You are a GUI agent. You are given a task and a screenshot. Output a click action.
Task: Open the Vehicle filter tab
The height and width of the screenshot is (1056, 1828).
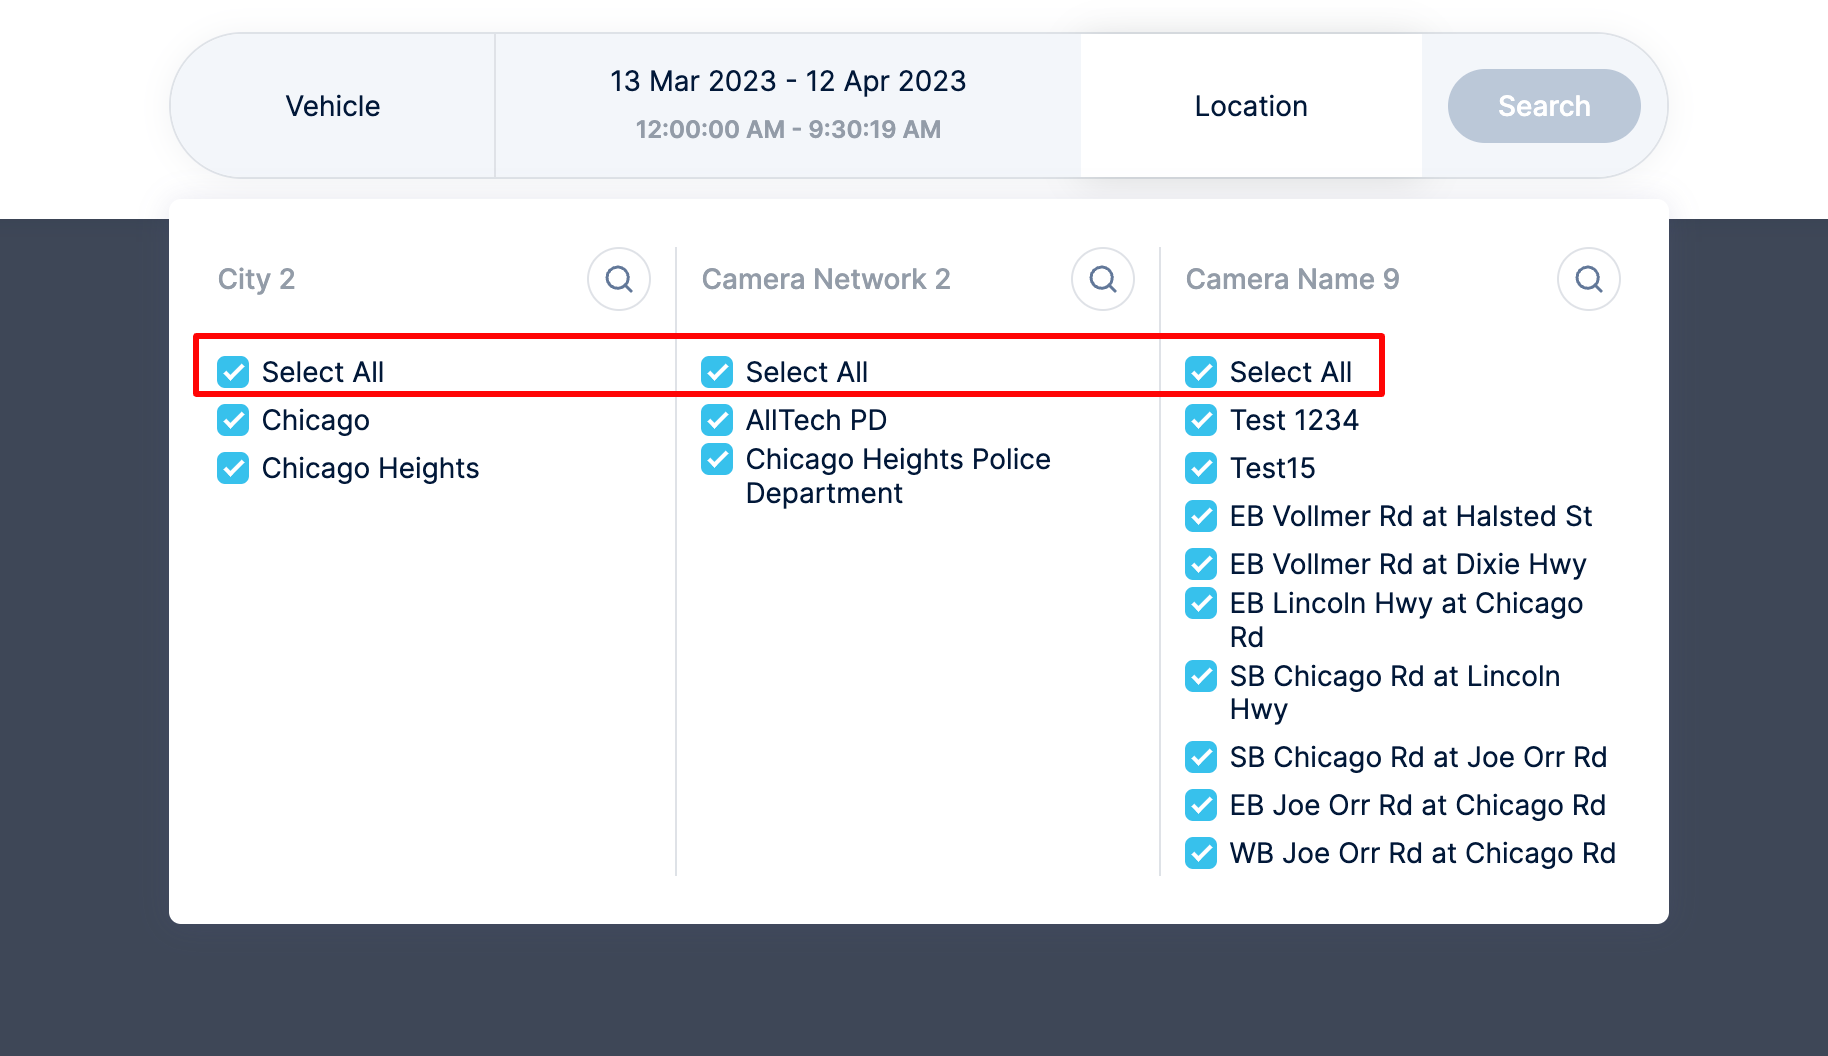333,106
